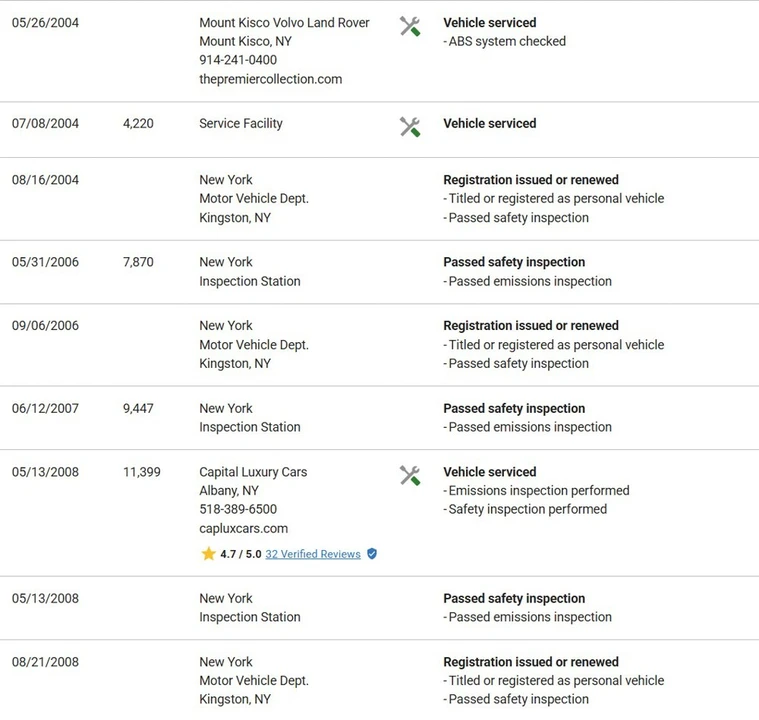Click Service Facility source text
The height and width of the screenshot is (720, 759).
(241, 124)
